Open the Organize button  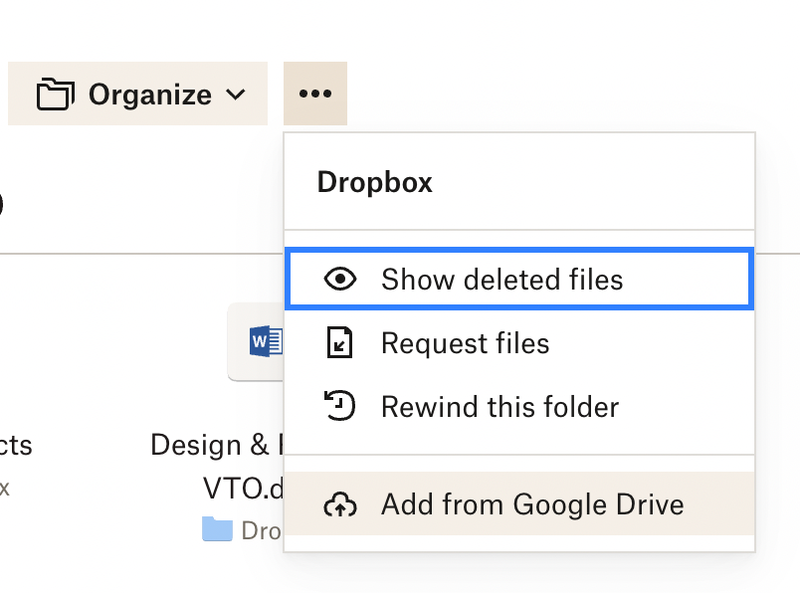(x=137, y=93)
